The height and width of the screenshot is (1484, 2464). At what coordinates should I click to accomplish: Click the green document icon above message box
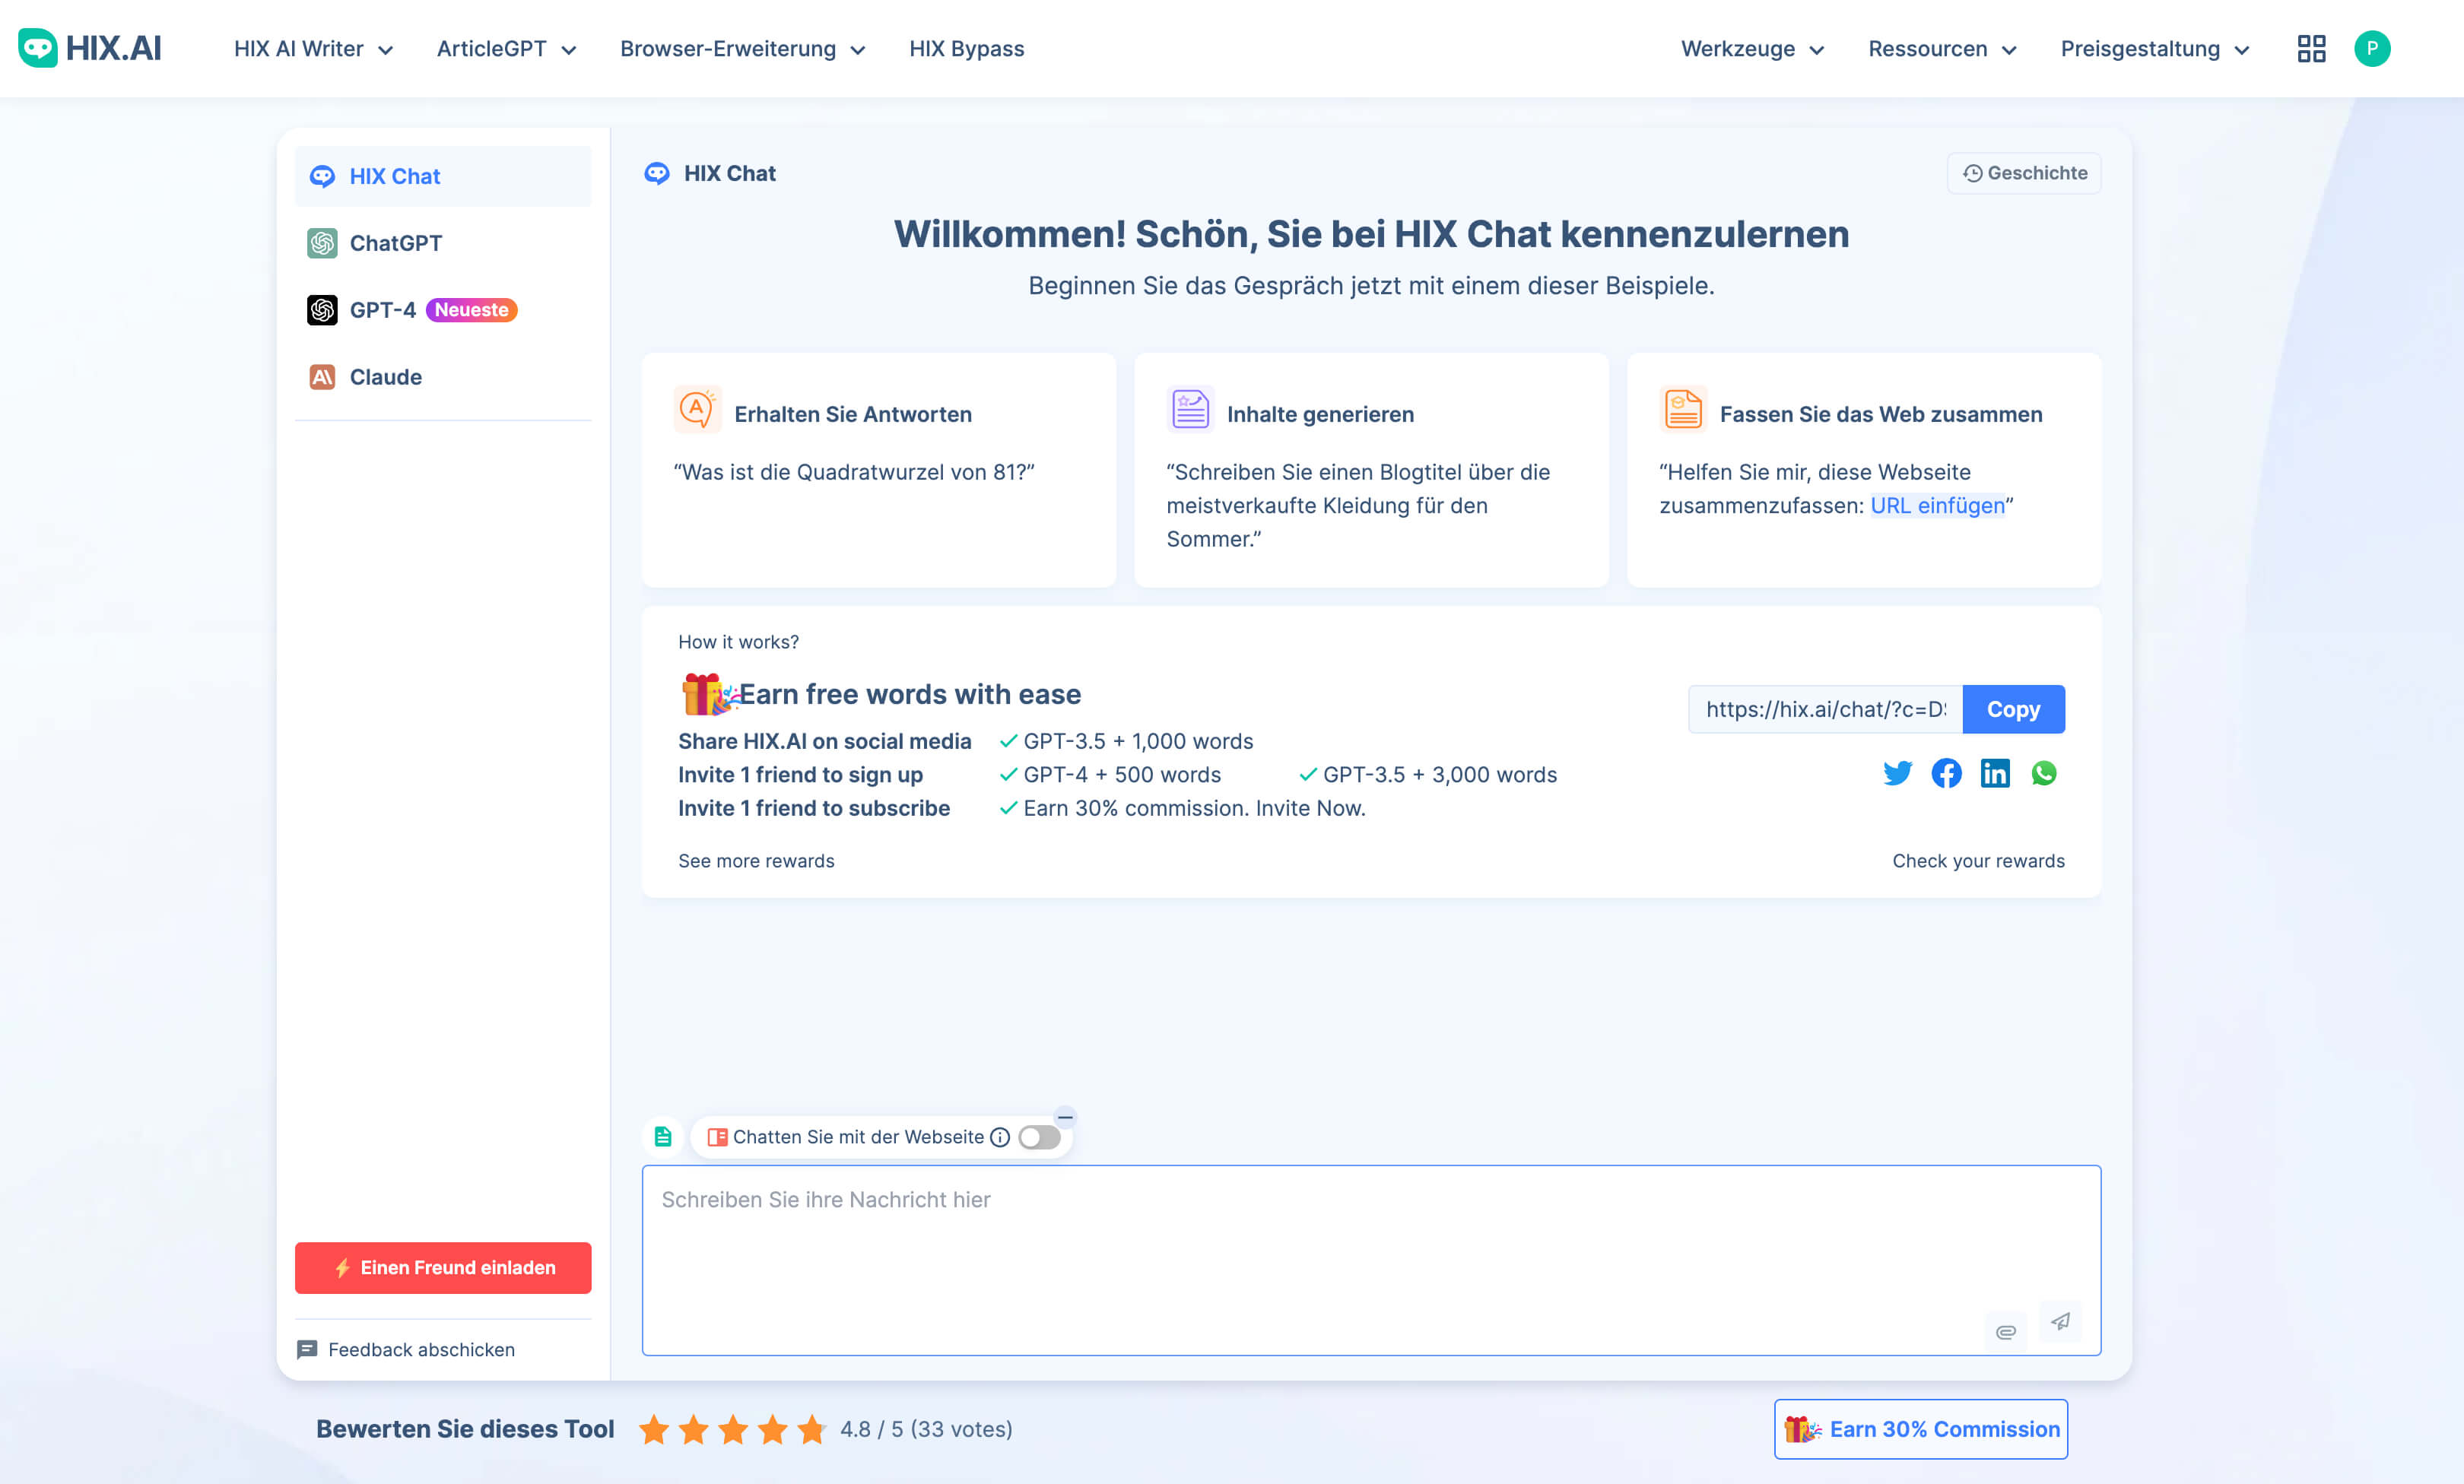click(x=662, y=1137)
